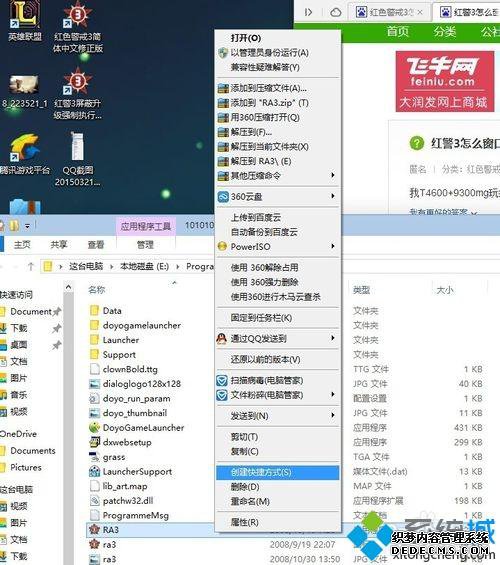Click 本地磁盘 (E:) in address breadcrumb

tap(144, 266)
